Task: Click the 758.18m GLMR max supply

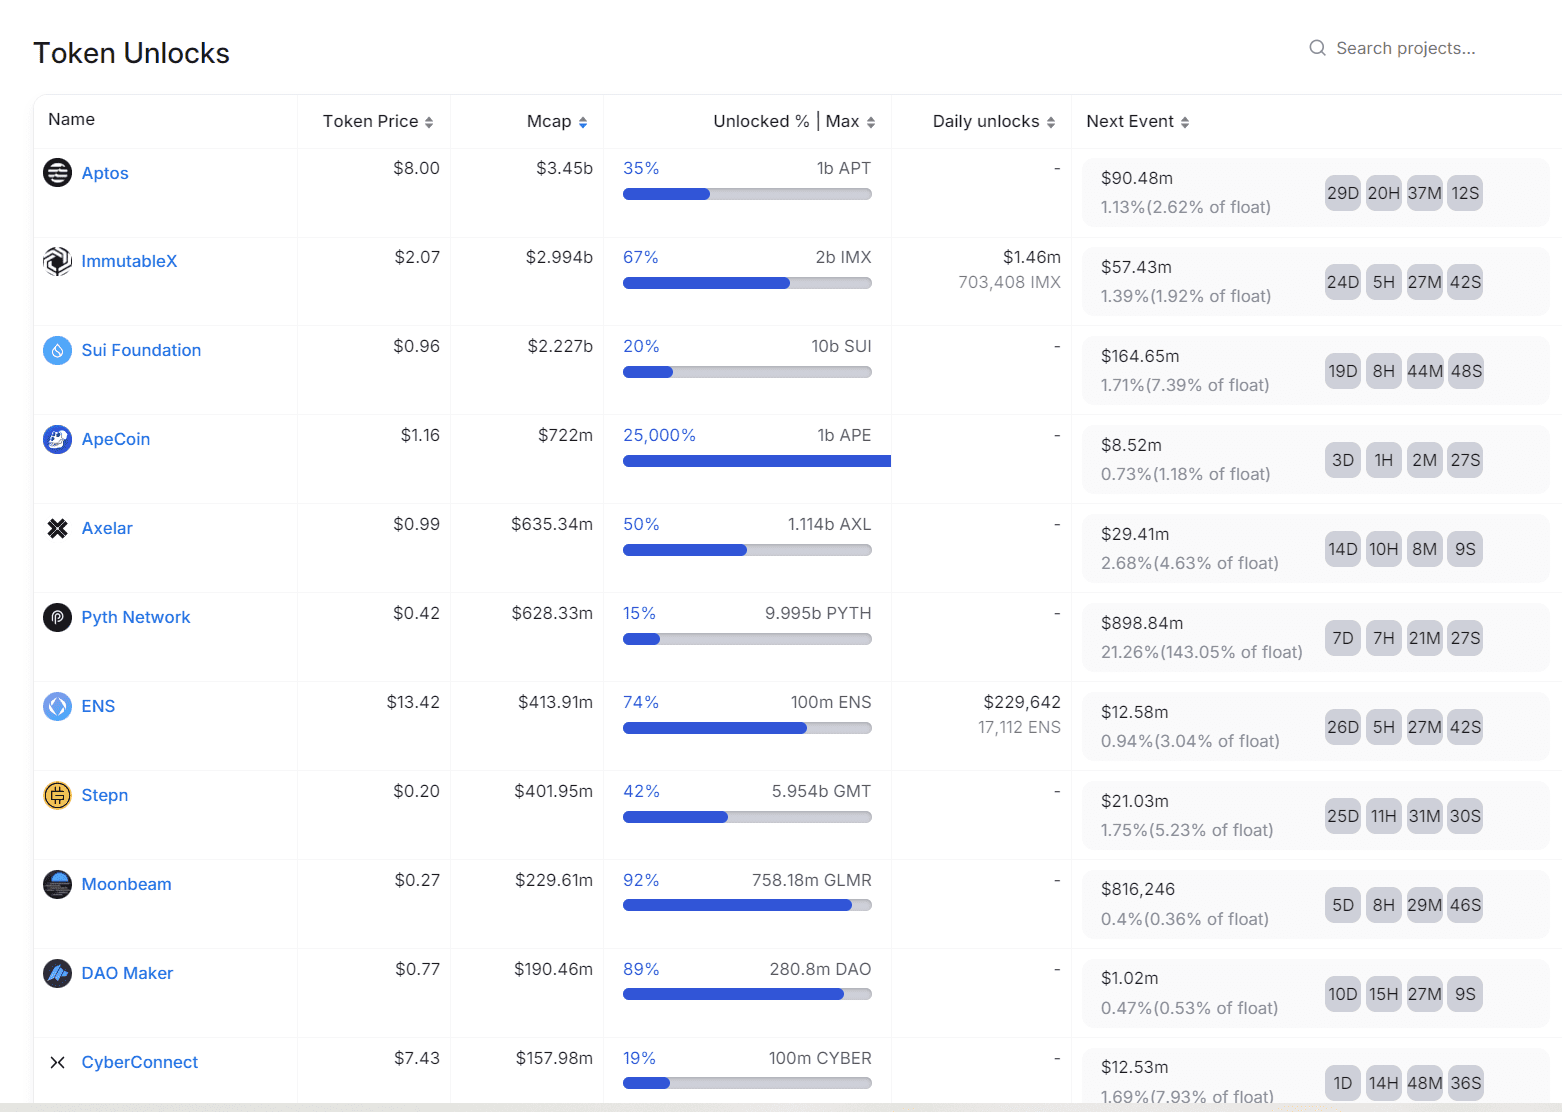Action: pos(812,880)
